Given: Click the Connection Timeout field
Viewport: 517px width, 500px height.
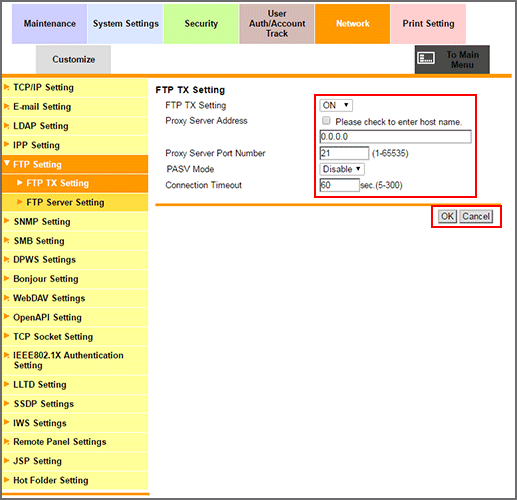Looking at the screenshot, I should click(x=339, y=185).
